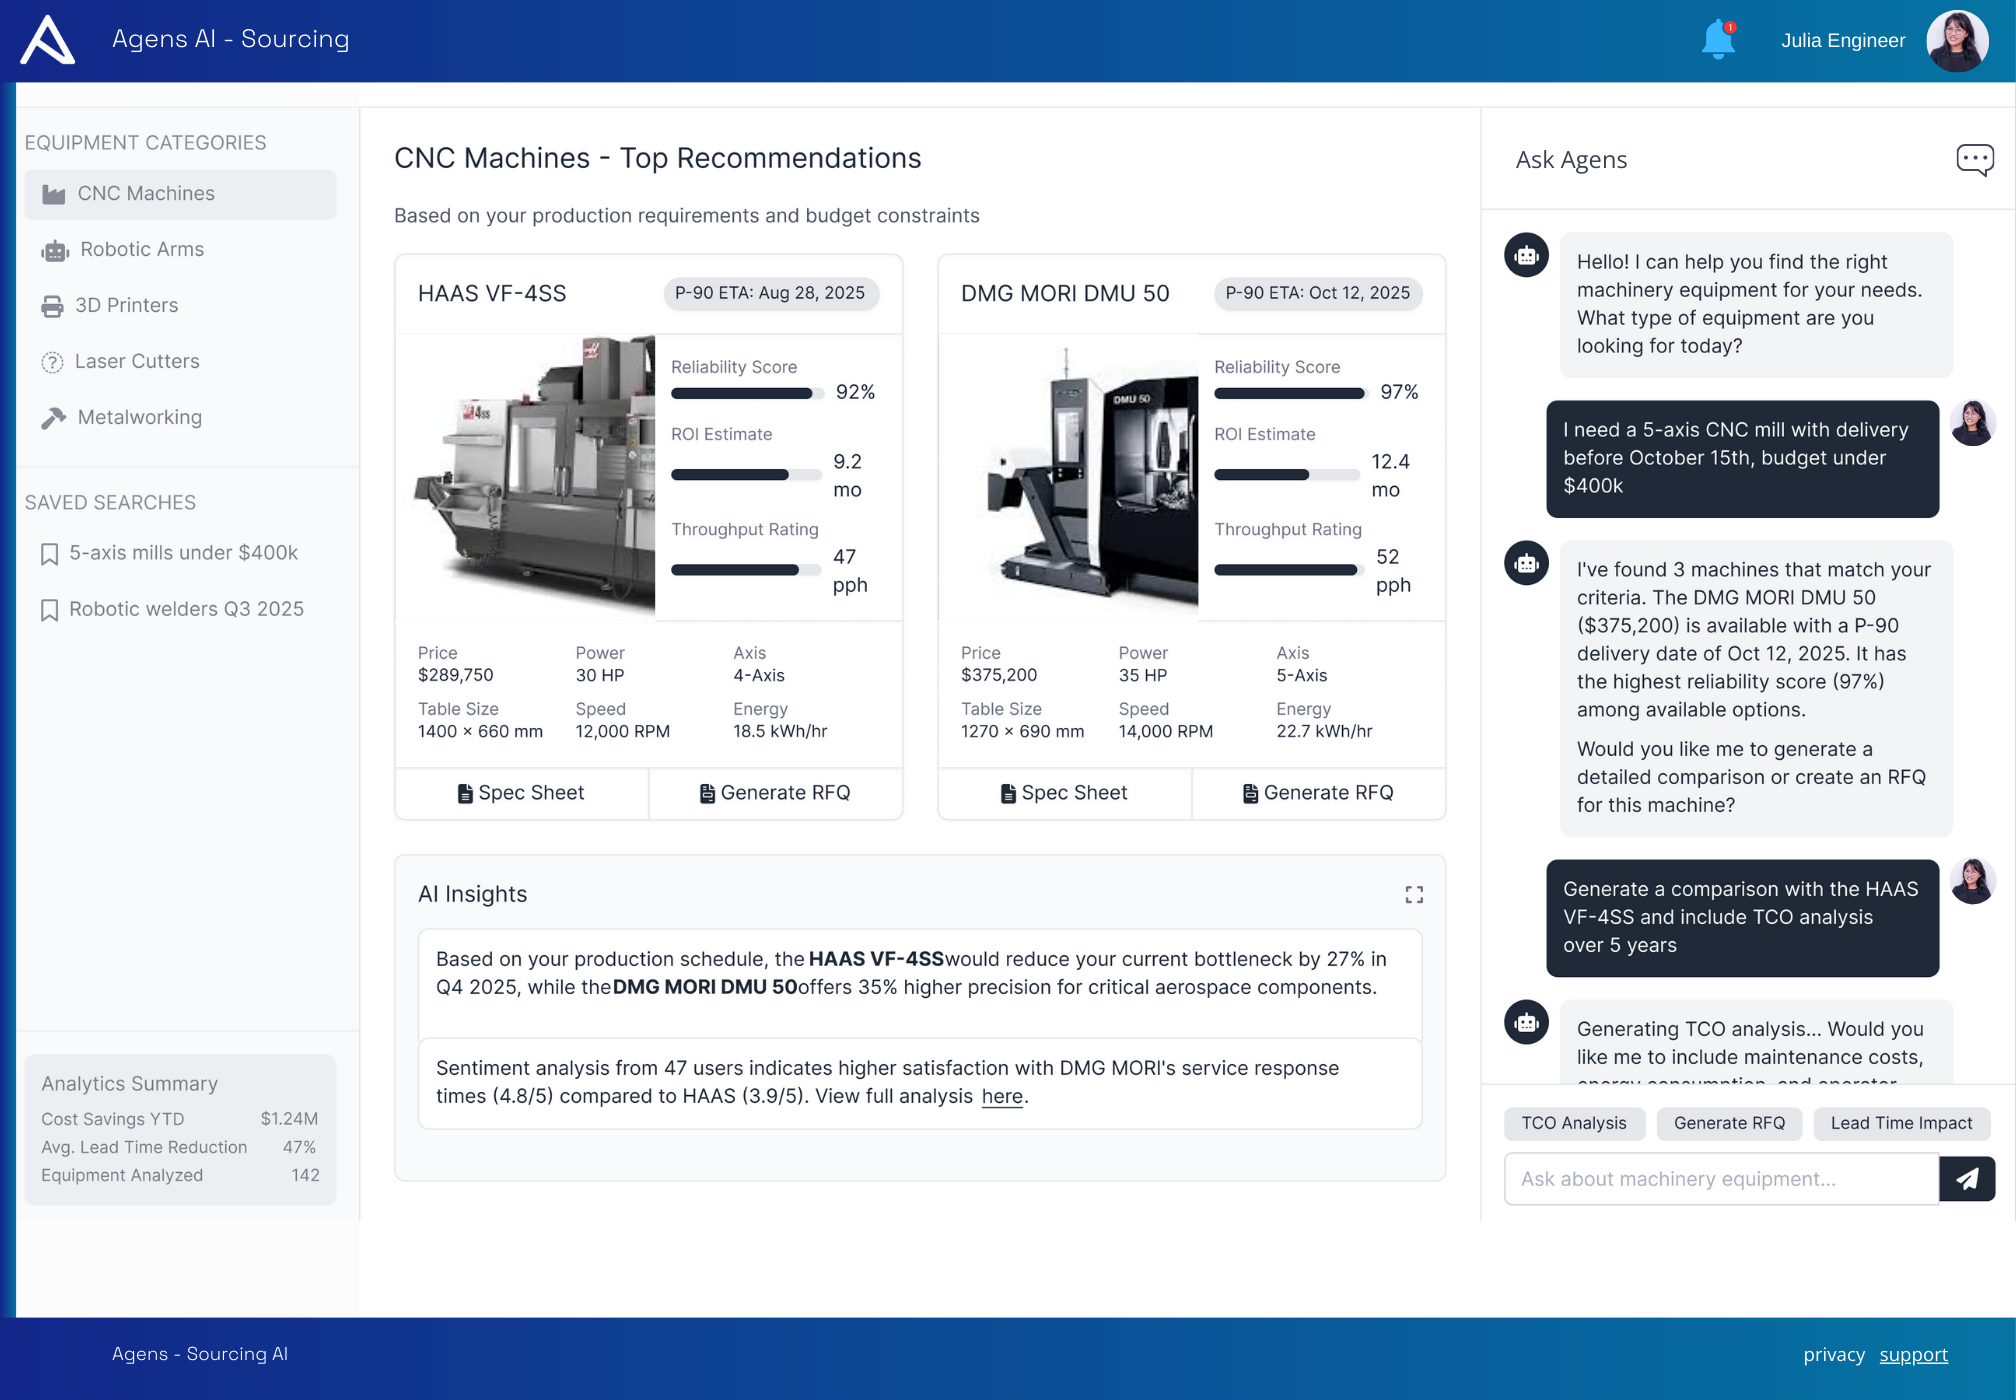Click the DMG MORI throughput rating bar
Viewport: 2016px width, 1400px height.
click(1288, 570)
